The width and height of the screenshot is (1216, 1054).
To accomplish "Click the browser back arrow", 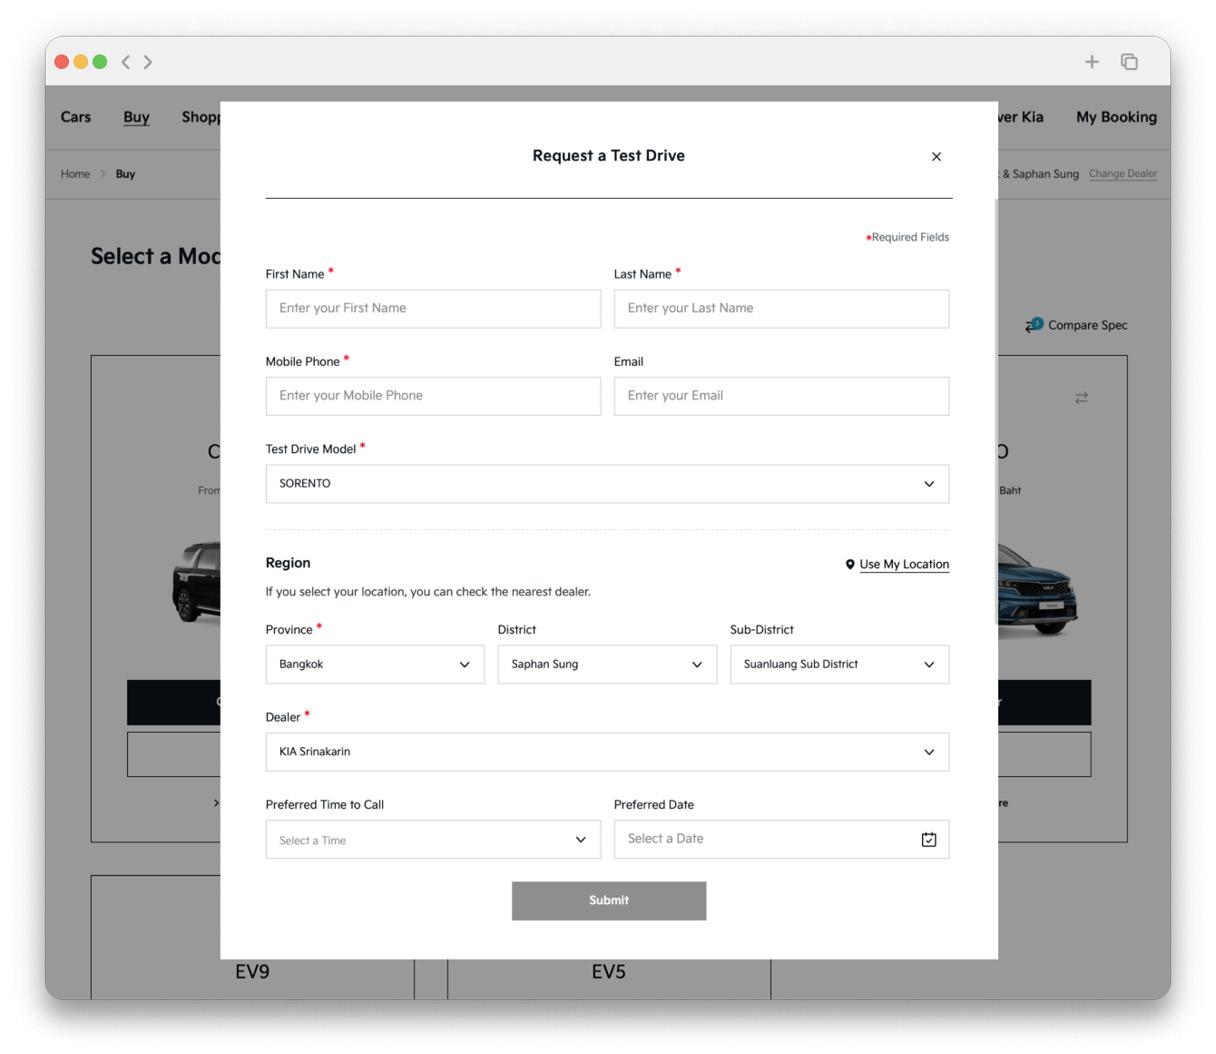I will (x=126, y=62).
